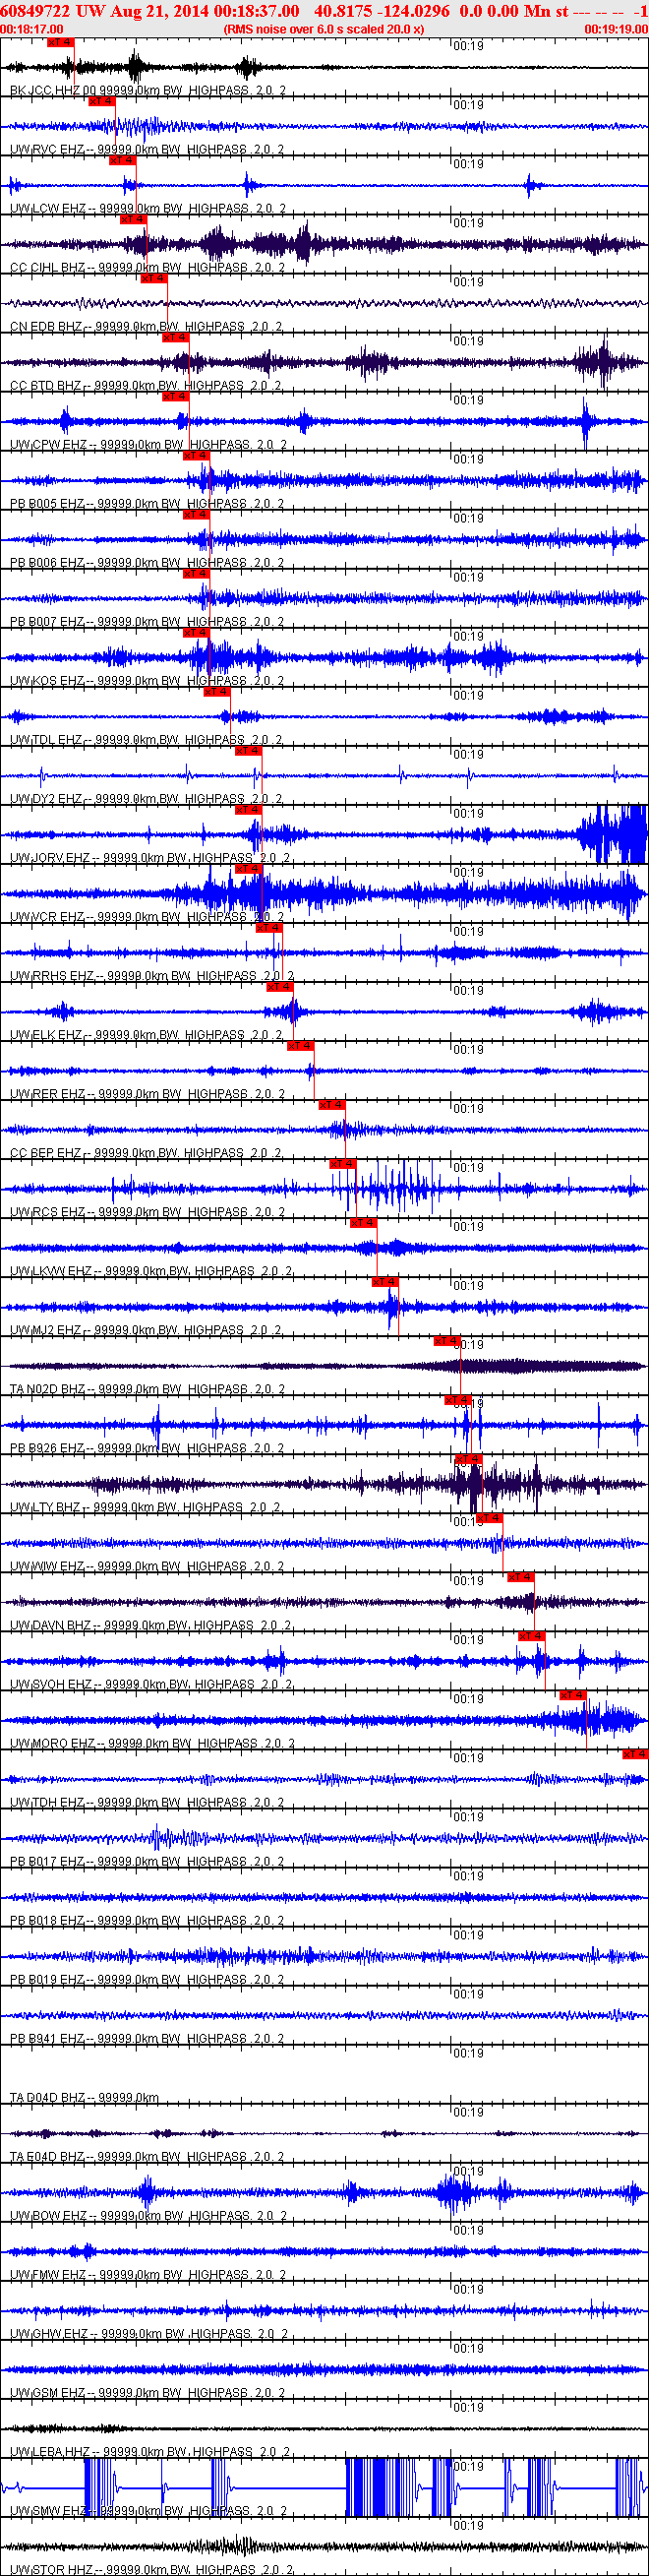Screen dimensions: 649x2576
Task: Click the 00:19 tick label on UW BOW trace
Action: pos(468,2172)
